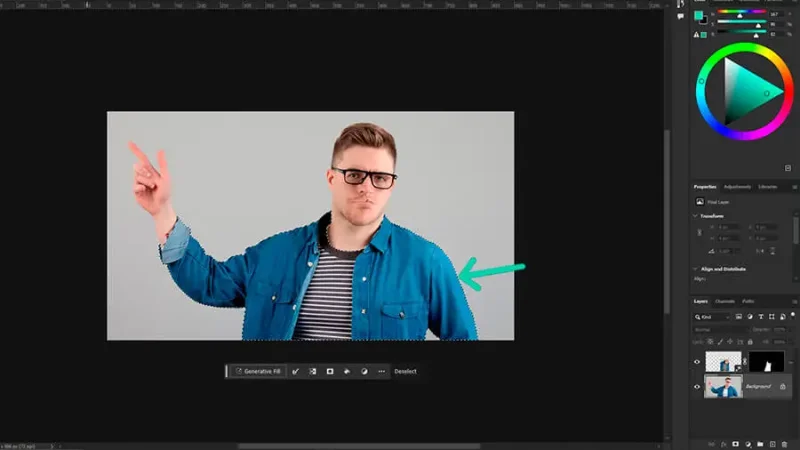Click the flip vertical icon in Transform
Viewport: 800px width, 450px height.
(772, 251)
